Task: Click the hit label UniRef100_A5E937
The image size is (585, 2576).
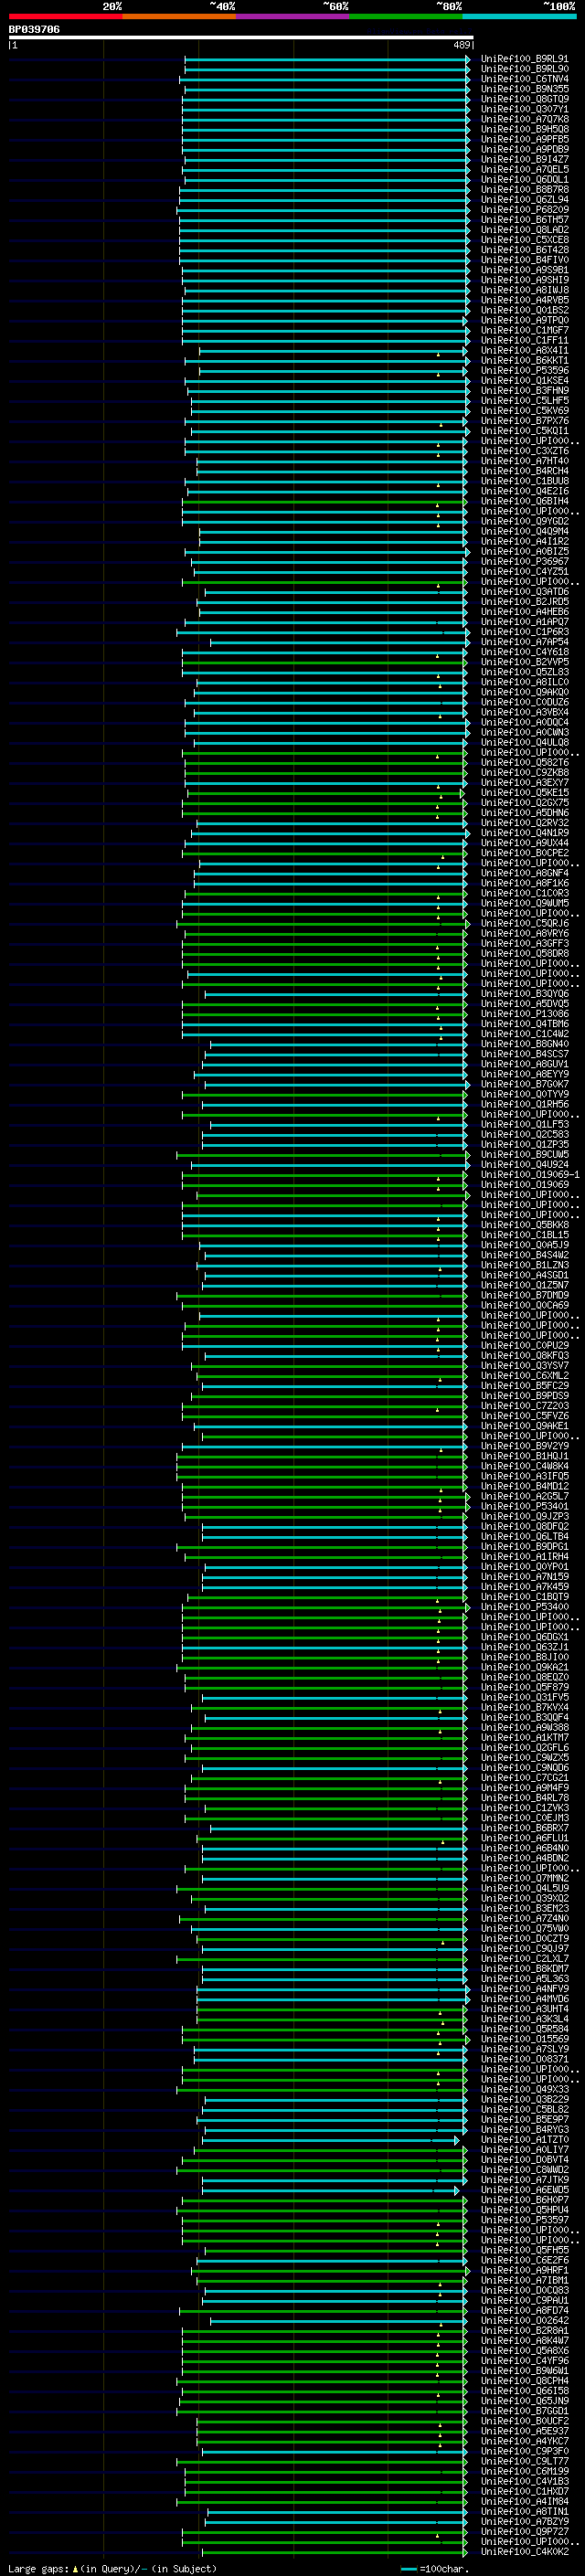Action: 524,2432
